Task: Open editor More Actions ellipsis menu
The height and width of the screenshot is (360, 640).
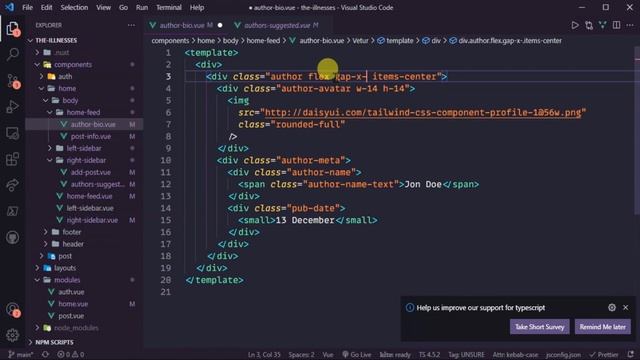Action: point(630,25)
